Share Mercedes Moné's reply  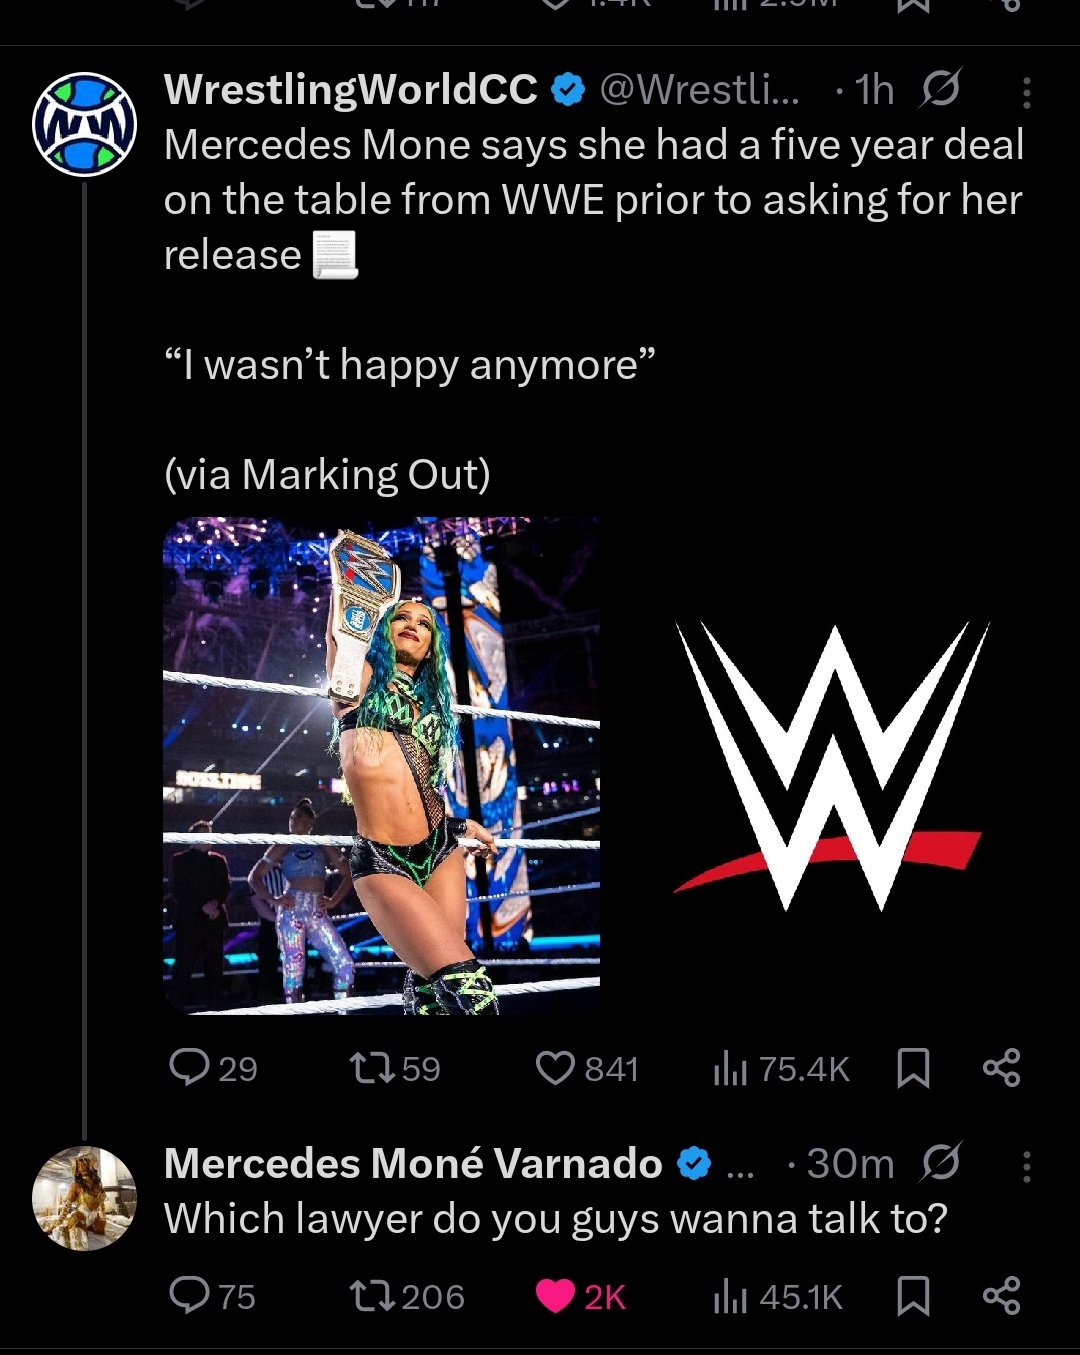click(1001, 1296)
